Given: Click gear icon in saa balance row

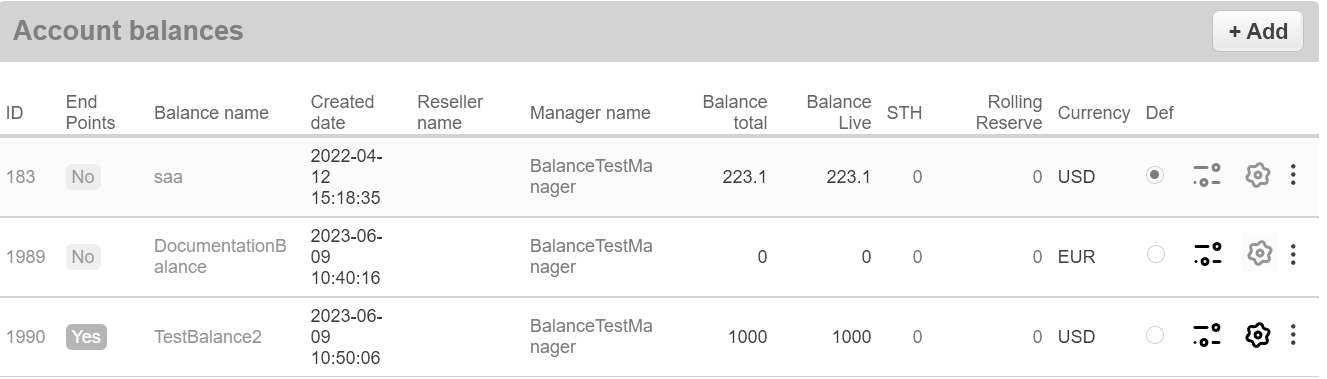Looking at the screenshot, I should 1257,176.
